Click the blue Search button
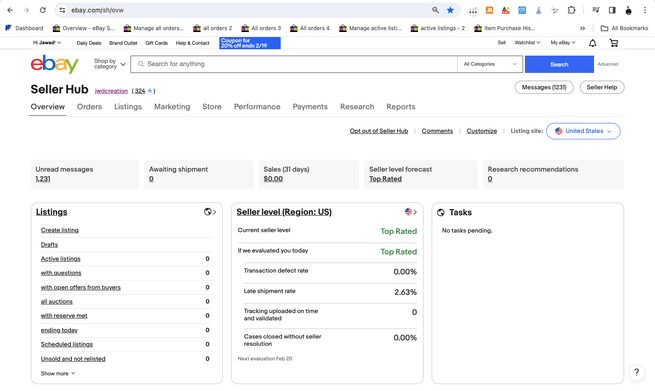 pos(559,64)
